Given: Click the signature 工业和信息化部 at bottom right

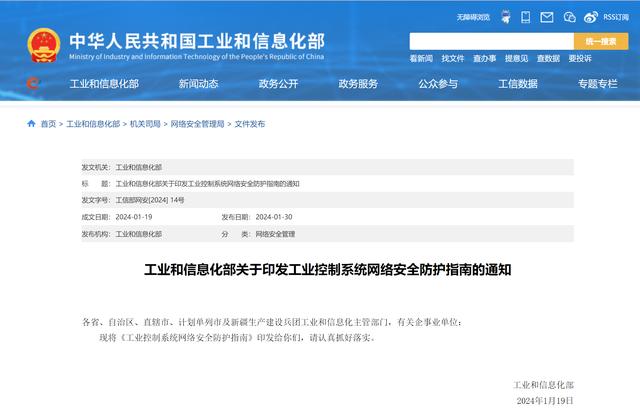Looking at the screenshot, I should click(543, 385).
